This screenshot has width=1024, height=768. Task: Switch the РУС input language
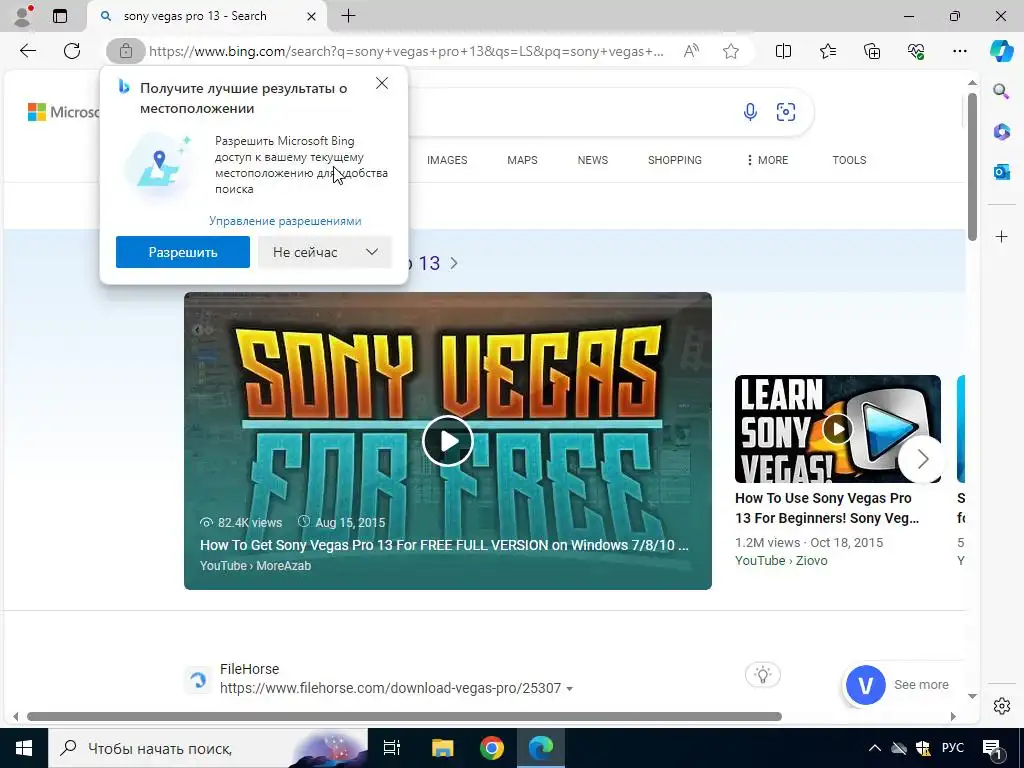pyautogui.click(x=952, y=748)
